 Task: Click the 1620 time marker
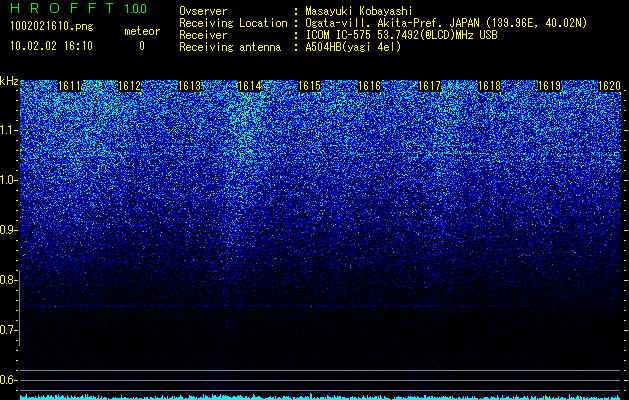pyautogui.click(x=610, y=86)
